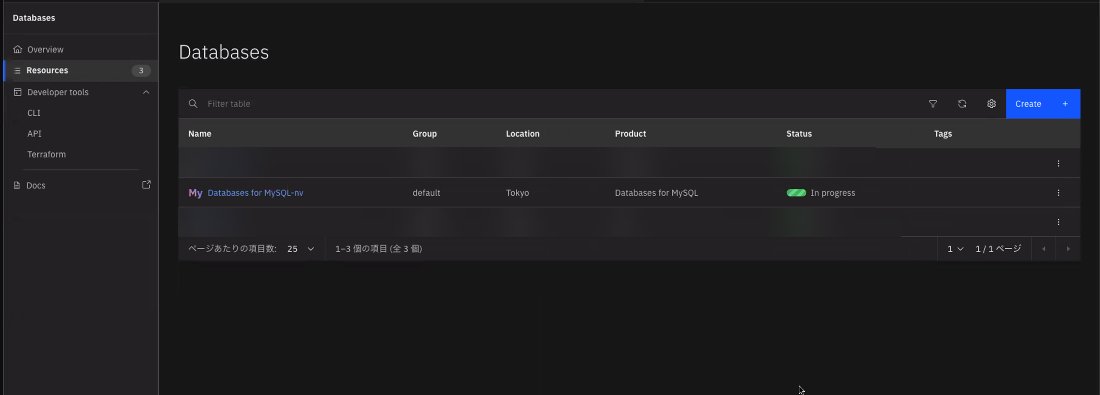Image resolution: width=1100 pixels, height=395 pixels.
Task: Open overflow menu for first blurred row
Action: click(x=1059, y=163)
